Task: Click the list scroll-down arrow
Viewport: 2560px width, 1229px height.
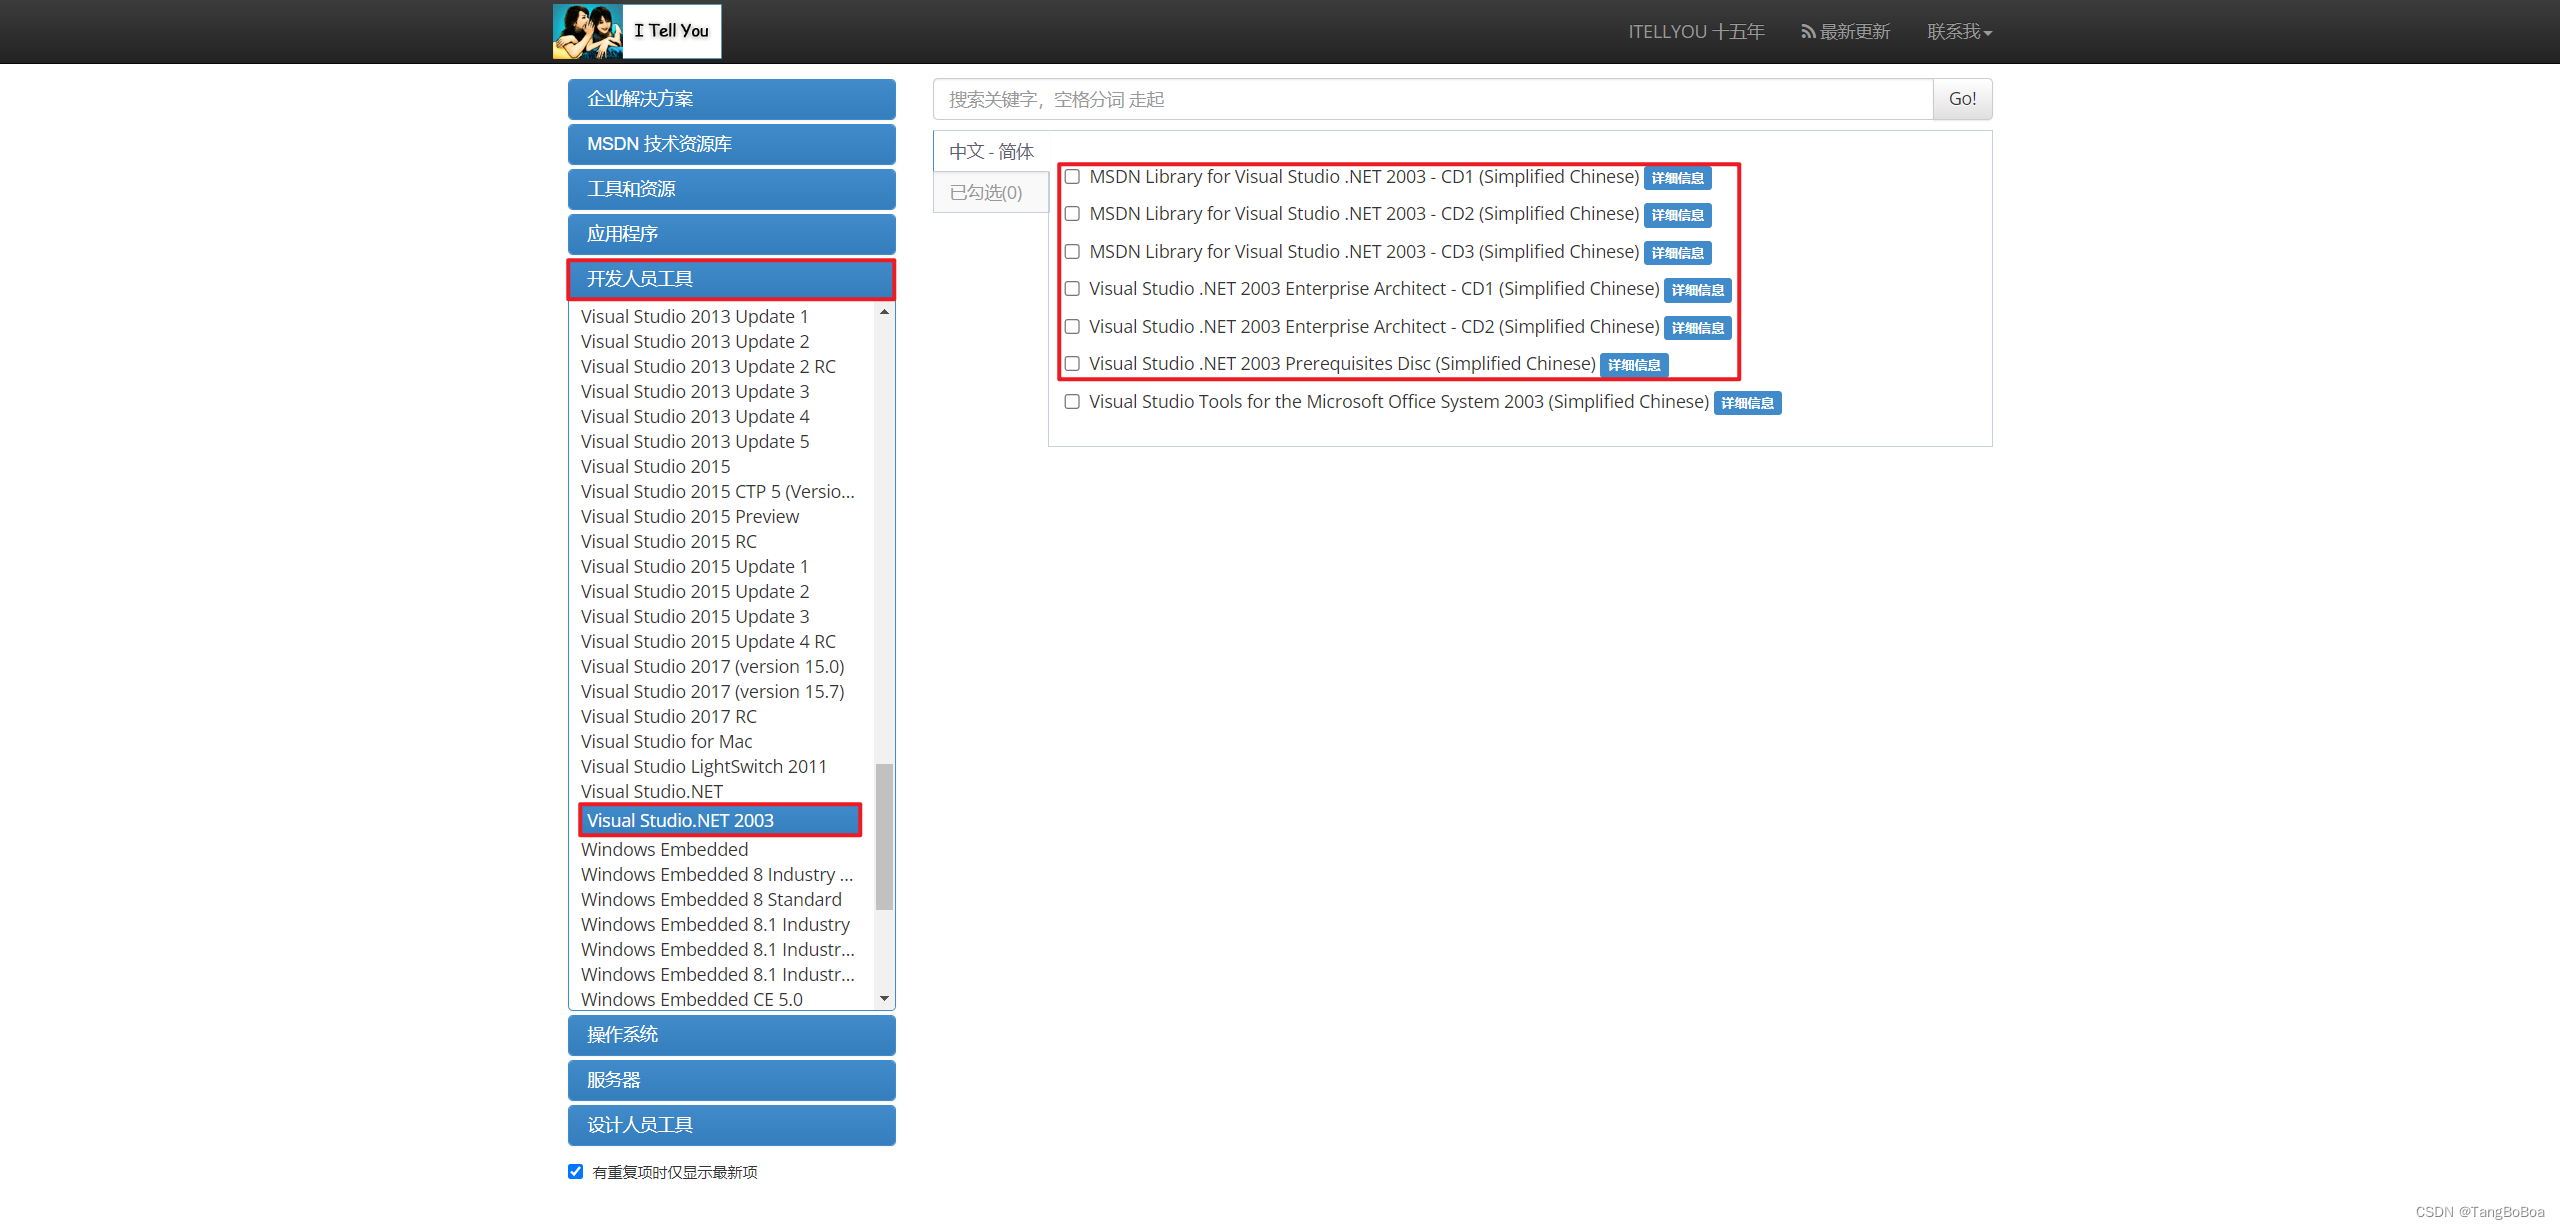Action: (884, 998)
